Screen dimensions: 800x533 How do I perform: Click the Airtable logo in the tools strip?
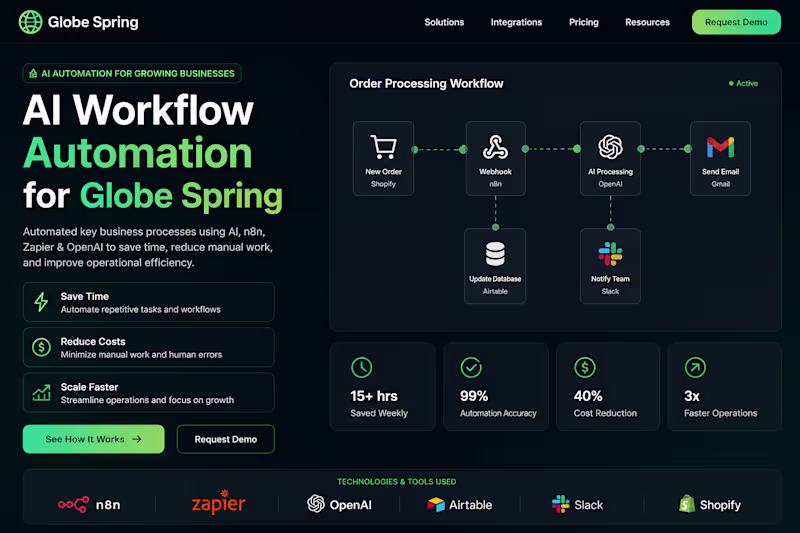(x=460, y=504)
